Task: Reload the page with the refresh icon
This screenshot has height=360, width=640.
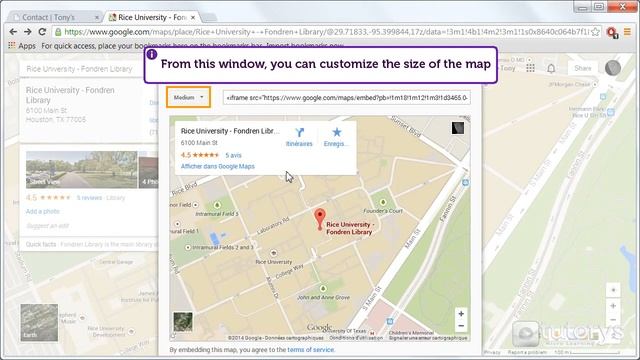Action: pos(42,32)
